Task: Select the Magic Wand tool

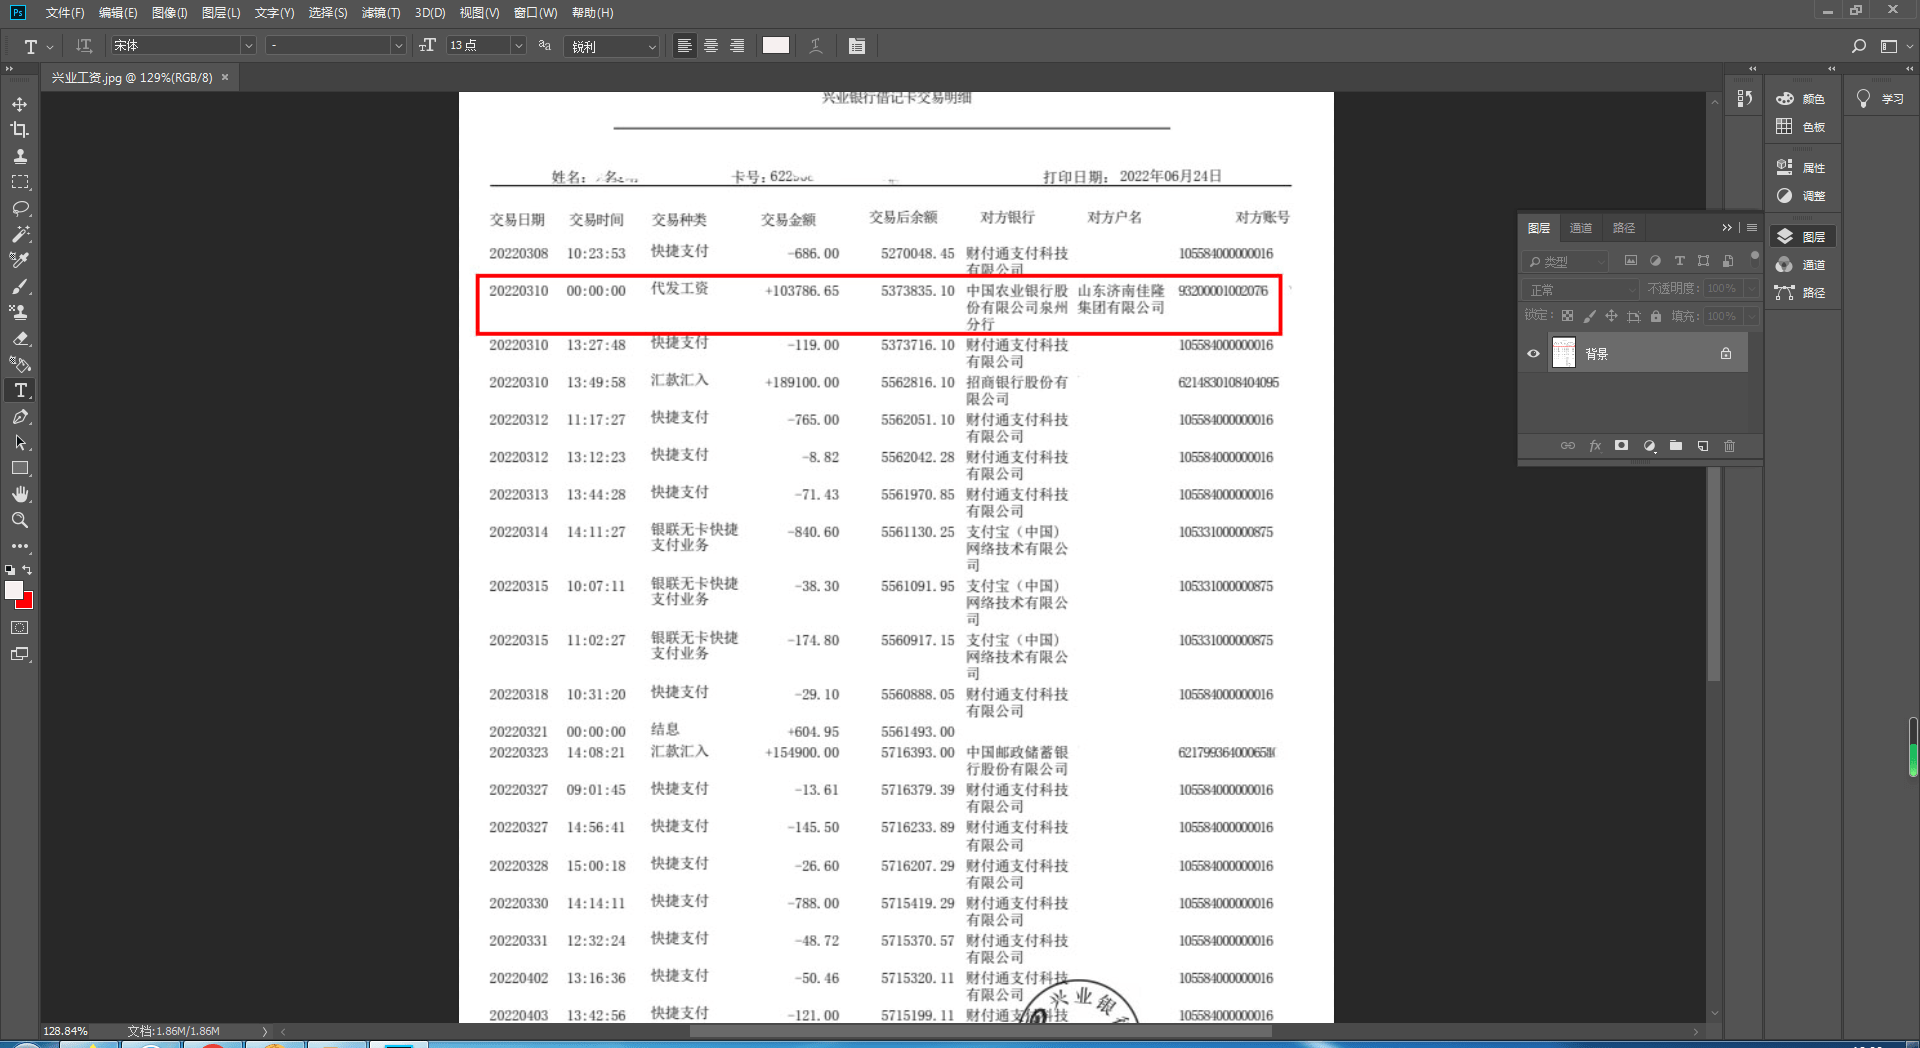Action: (20, 234)
